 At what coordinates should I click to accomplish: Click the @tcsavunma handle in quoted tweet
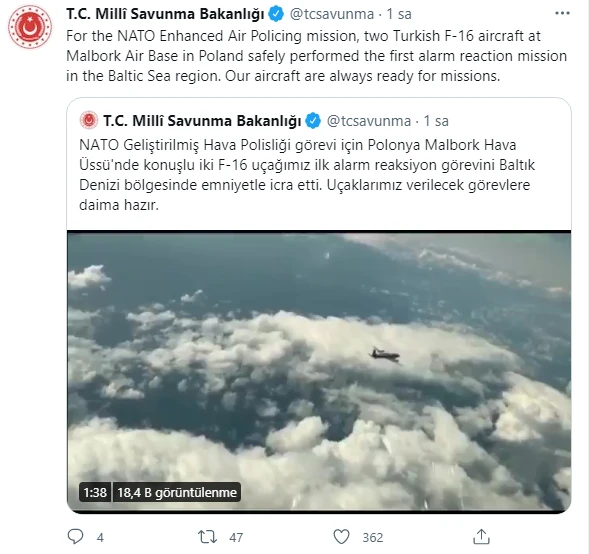coord(369,121)
